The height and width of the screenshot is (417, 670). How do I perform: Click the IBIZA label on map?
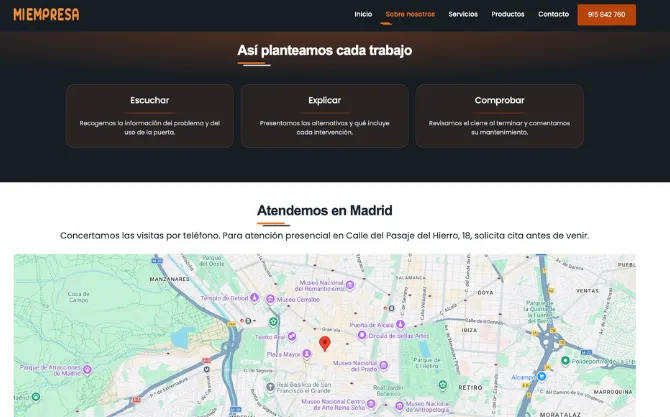pyautogui.click(x=469, y=330)
